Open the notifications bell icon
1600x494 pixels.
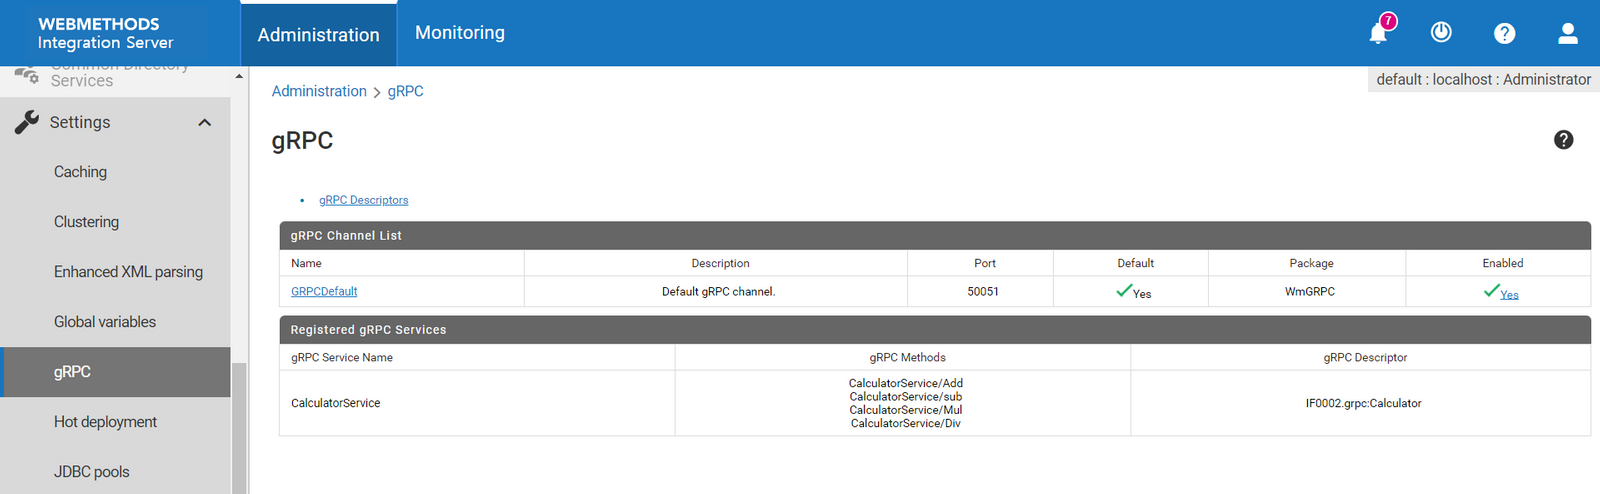pos(1378,33)
